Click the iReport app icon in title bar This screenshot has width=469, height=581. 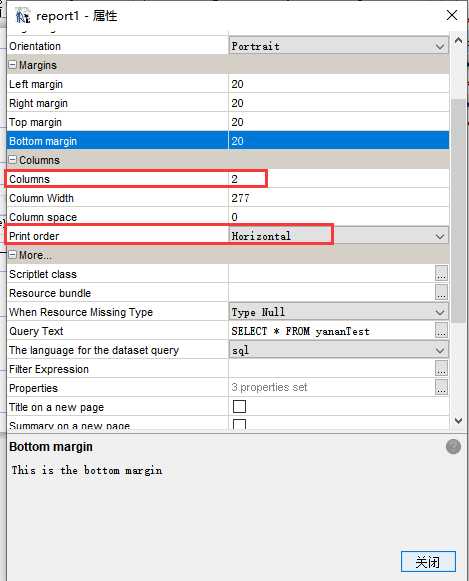[22, 16]
